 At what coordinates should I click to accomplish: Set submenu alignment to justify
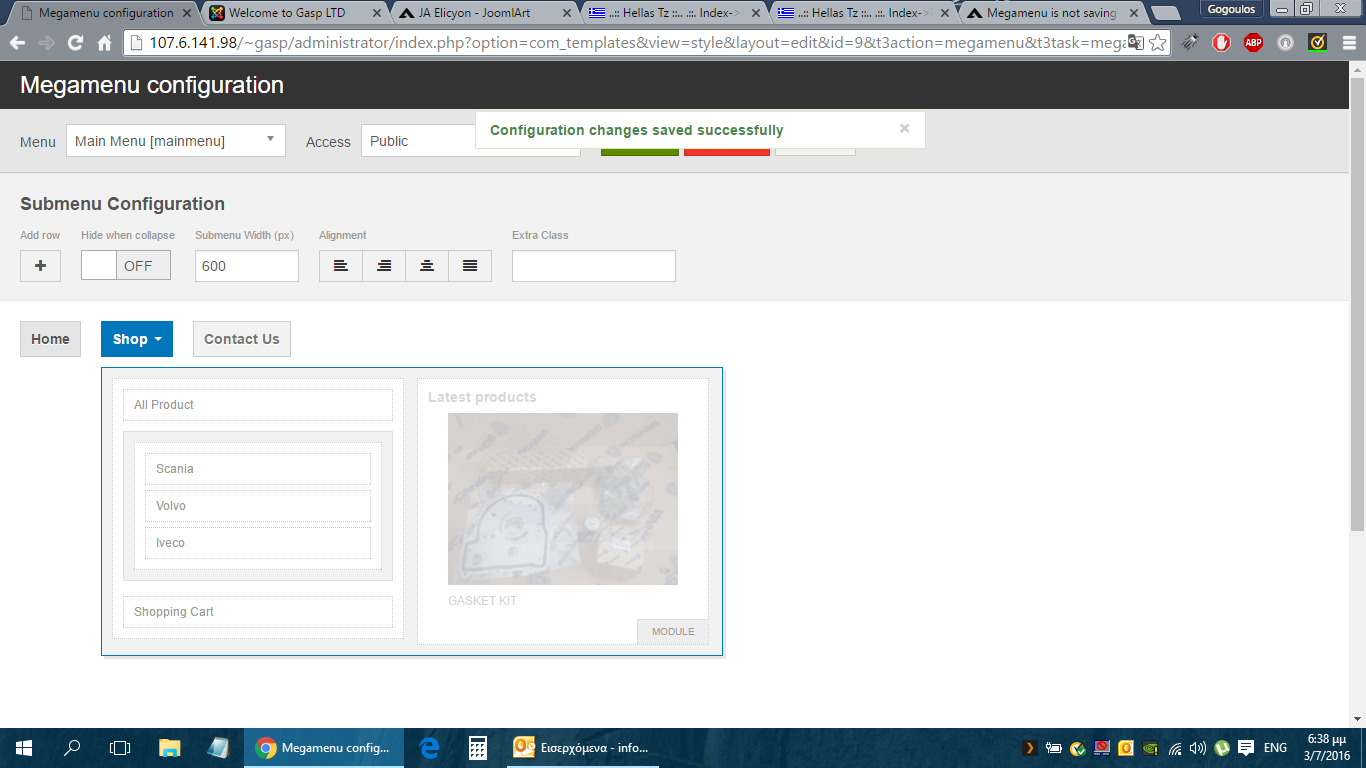tap(470, 266)
